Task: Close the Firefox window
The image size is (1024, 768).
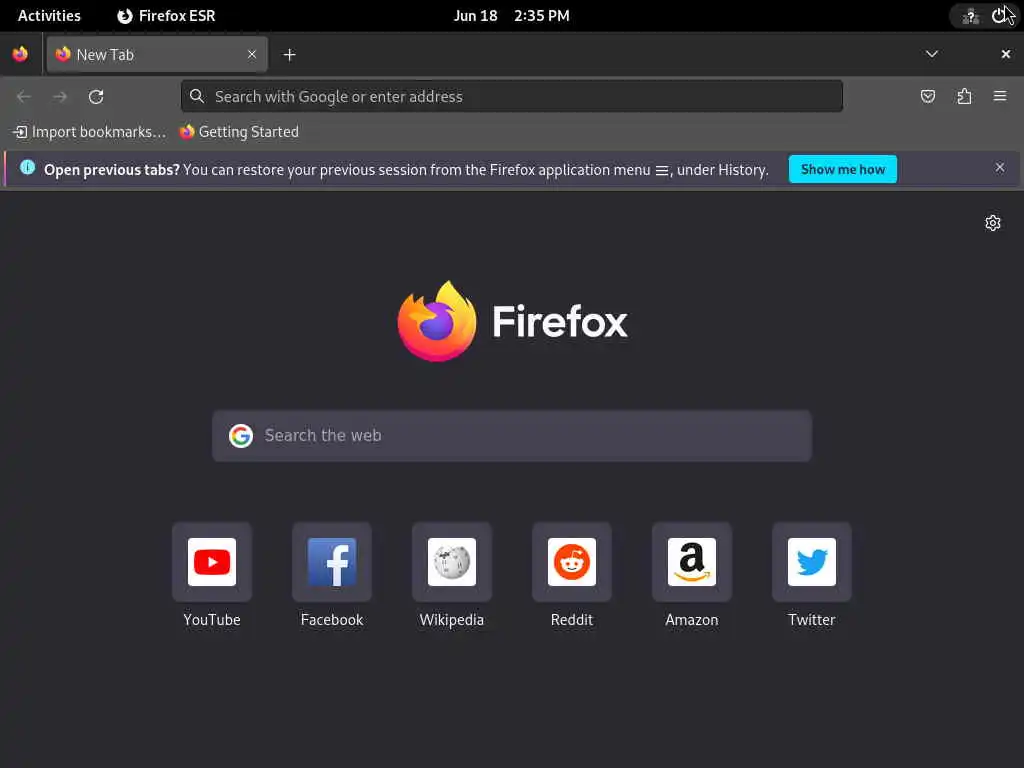Action: point(1006,54)
